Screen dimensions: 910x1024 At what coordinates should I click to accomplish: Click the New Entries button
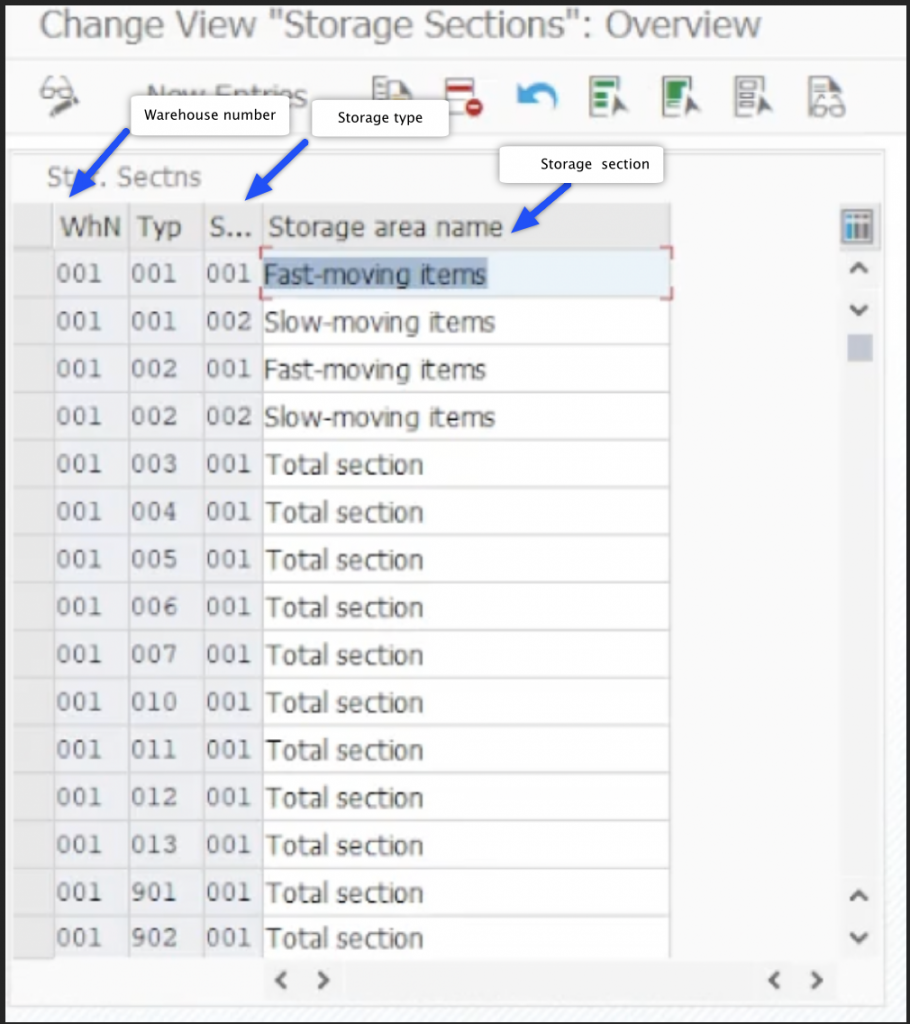point(226,96)
